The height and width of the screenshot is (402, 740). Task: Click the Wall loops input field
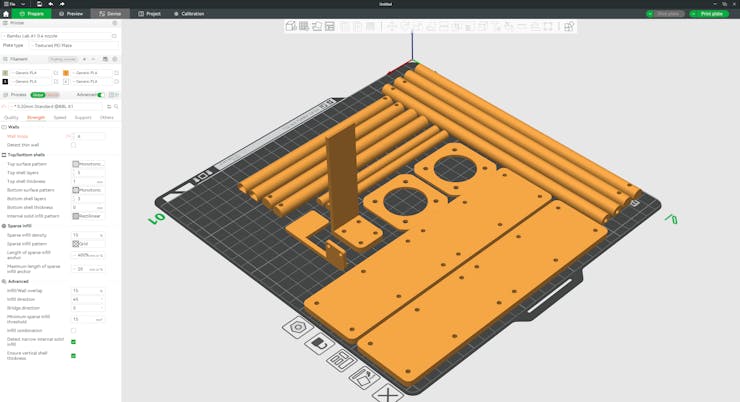(x=89, y=136)
